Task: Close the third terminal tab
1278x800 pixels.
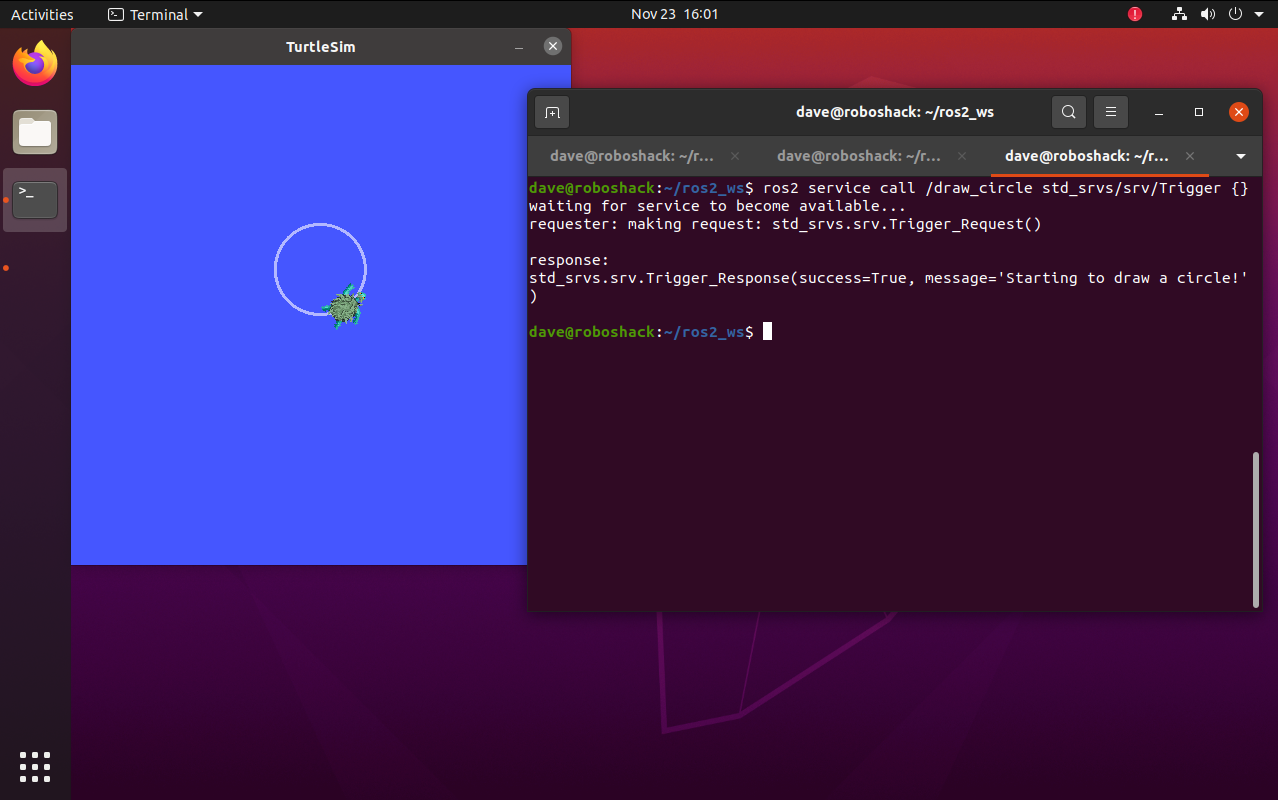Action: click(x=1190, y=157)
